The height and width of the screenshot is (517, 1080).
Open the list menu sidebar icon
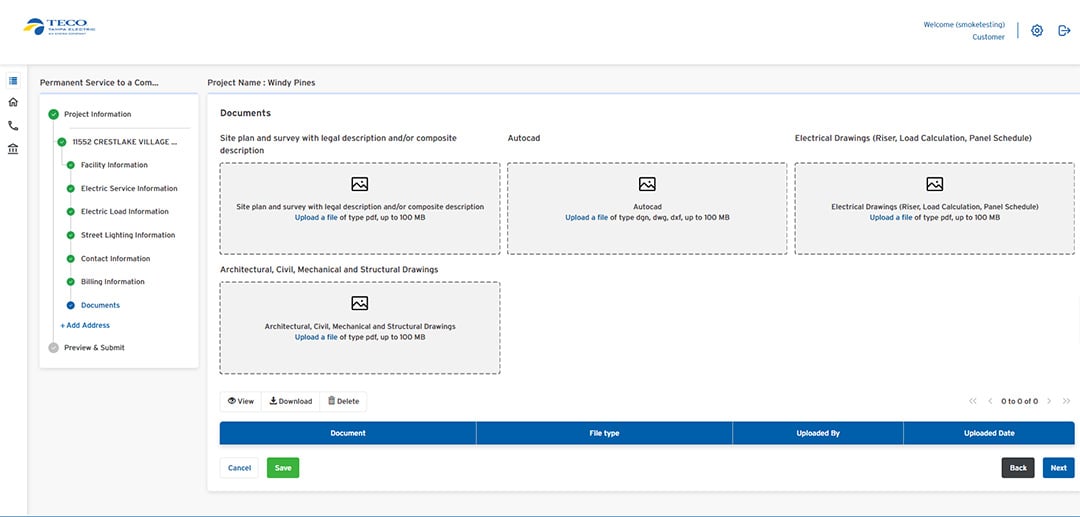coord(13,81)
